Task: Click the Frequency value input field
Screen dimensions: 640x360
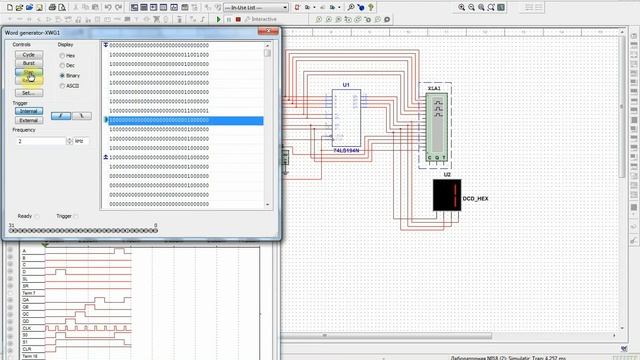Action: click(x=41, y=141)
